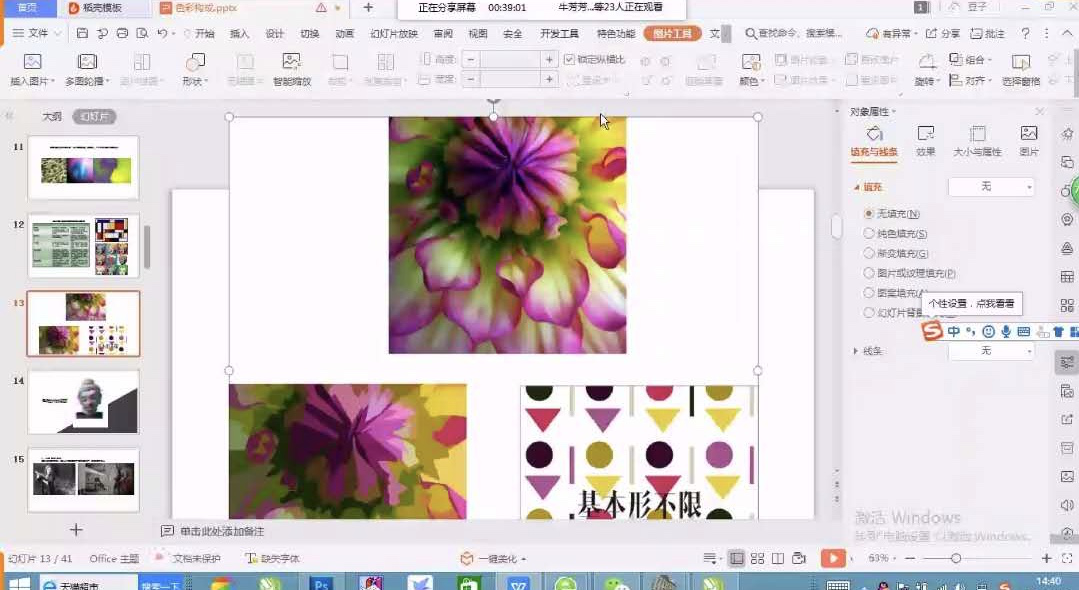Viewport: 1079px width, 590px height.
Task: Click the Home (首页) button
Action: pos(28,8)
